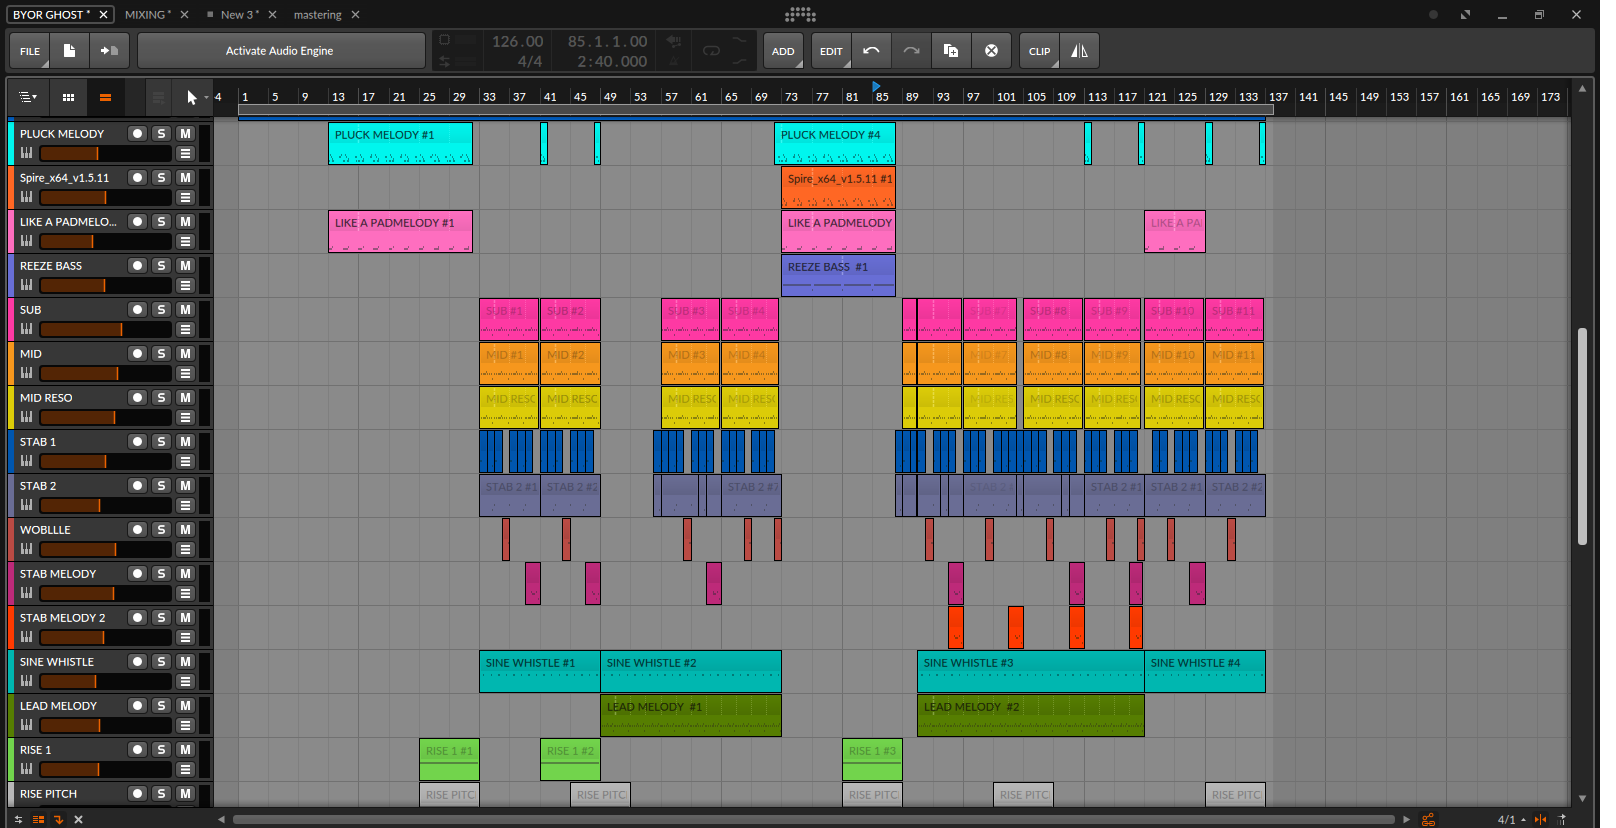Viewport: 1616px width, 828px height.
Task: Mute the REEZE BASS track
Action: coord(185,266)
